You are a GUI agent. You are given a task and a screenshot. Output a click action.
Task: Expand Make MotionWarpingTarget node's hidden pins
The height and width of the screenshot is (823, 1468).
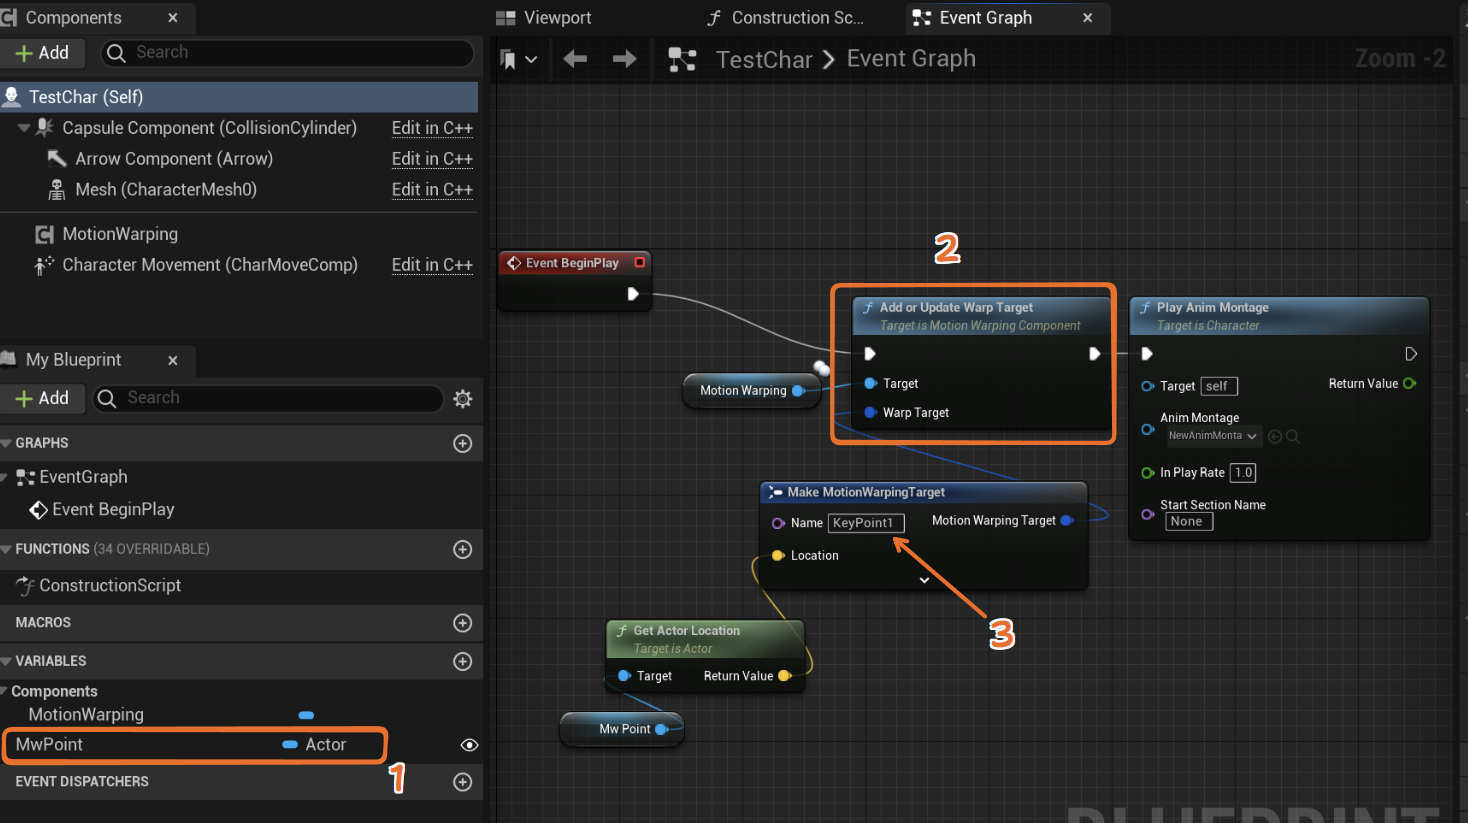(924, 580)
